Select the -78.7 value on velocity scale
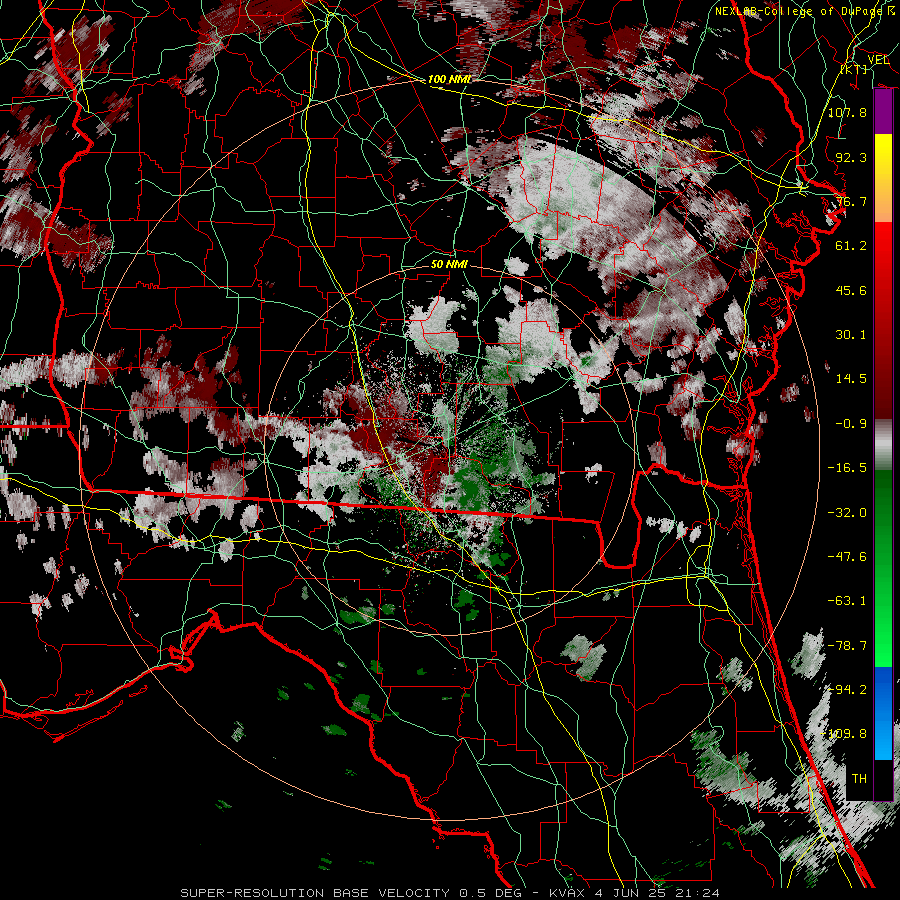 point(847,646)
